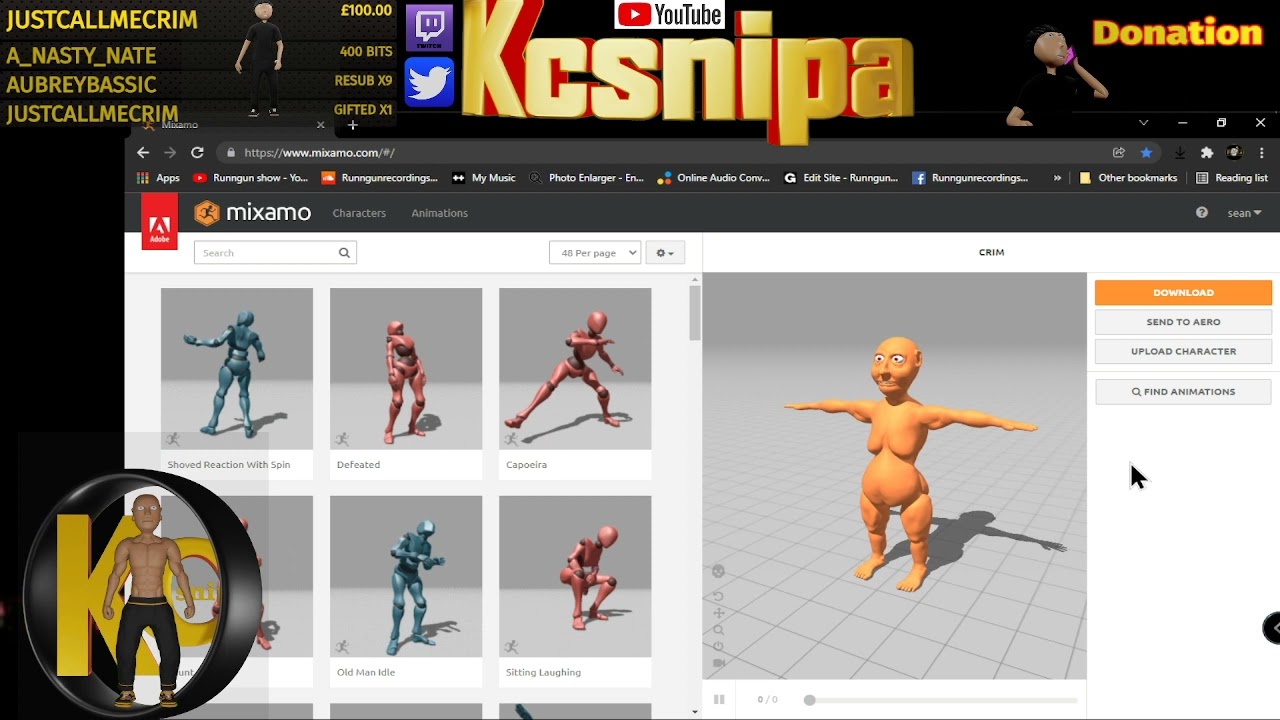Image resolution: width=1280 pixels, height=720 pixels.
Task: Open the Chrome three-dot menu
Action: [x=1263, y=153]
